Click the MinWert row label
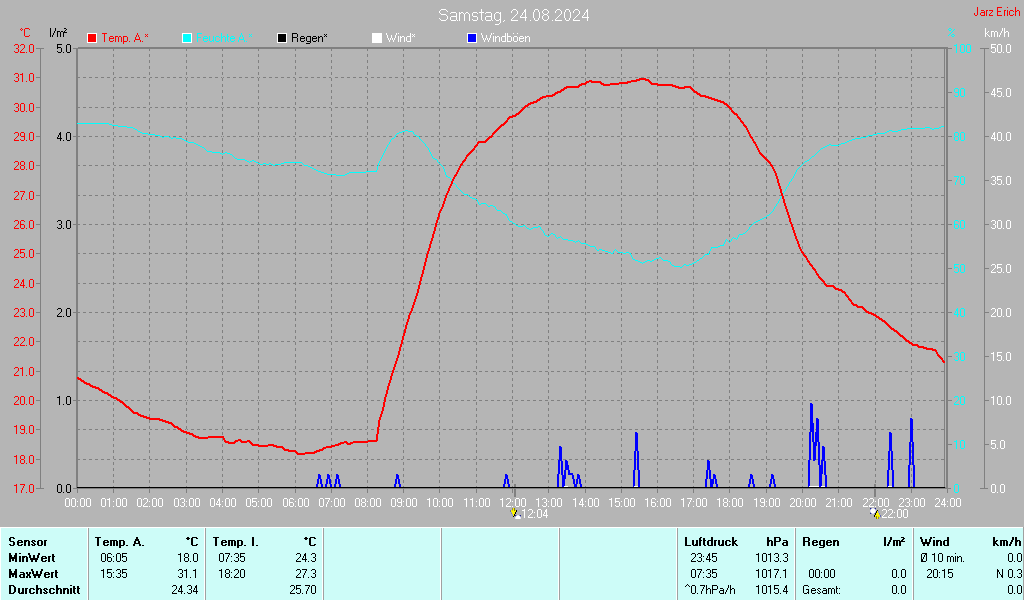 [x=30, y=558]
